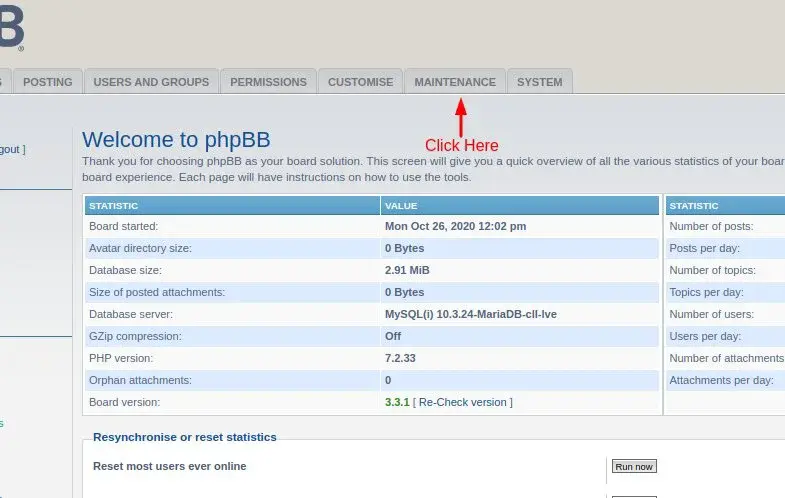Click the Attachments per day label
785x498 pixels.
click(x=721, y=380)
